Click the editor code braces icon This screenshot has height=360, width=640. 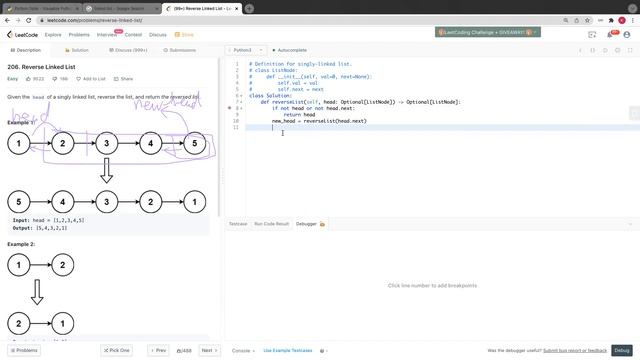click(593, 50)
